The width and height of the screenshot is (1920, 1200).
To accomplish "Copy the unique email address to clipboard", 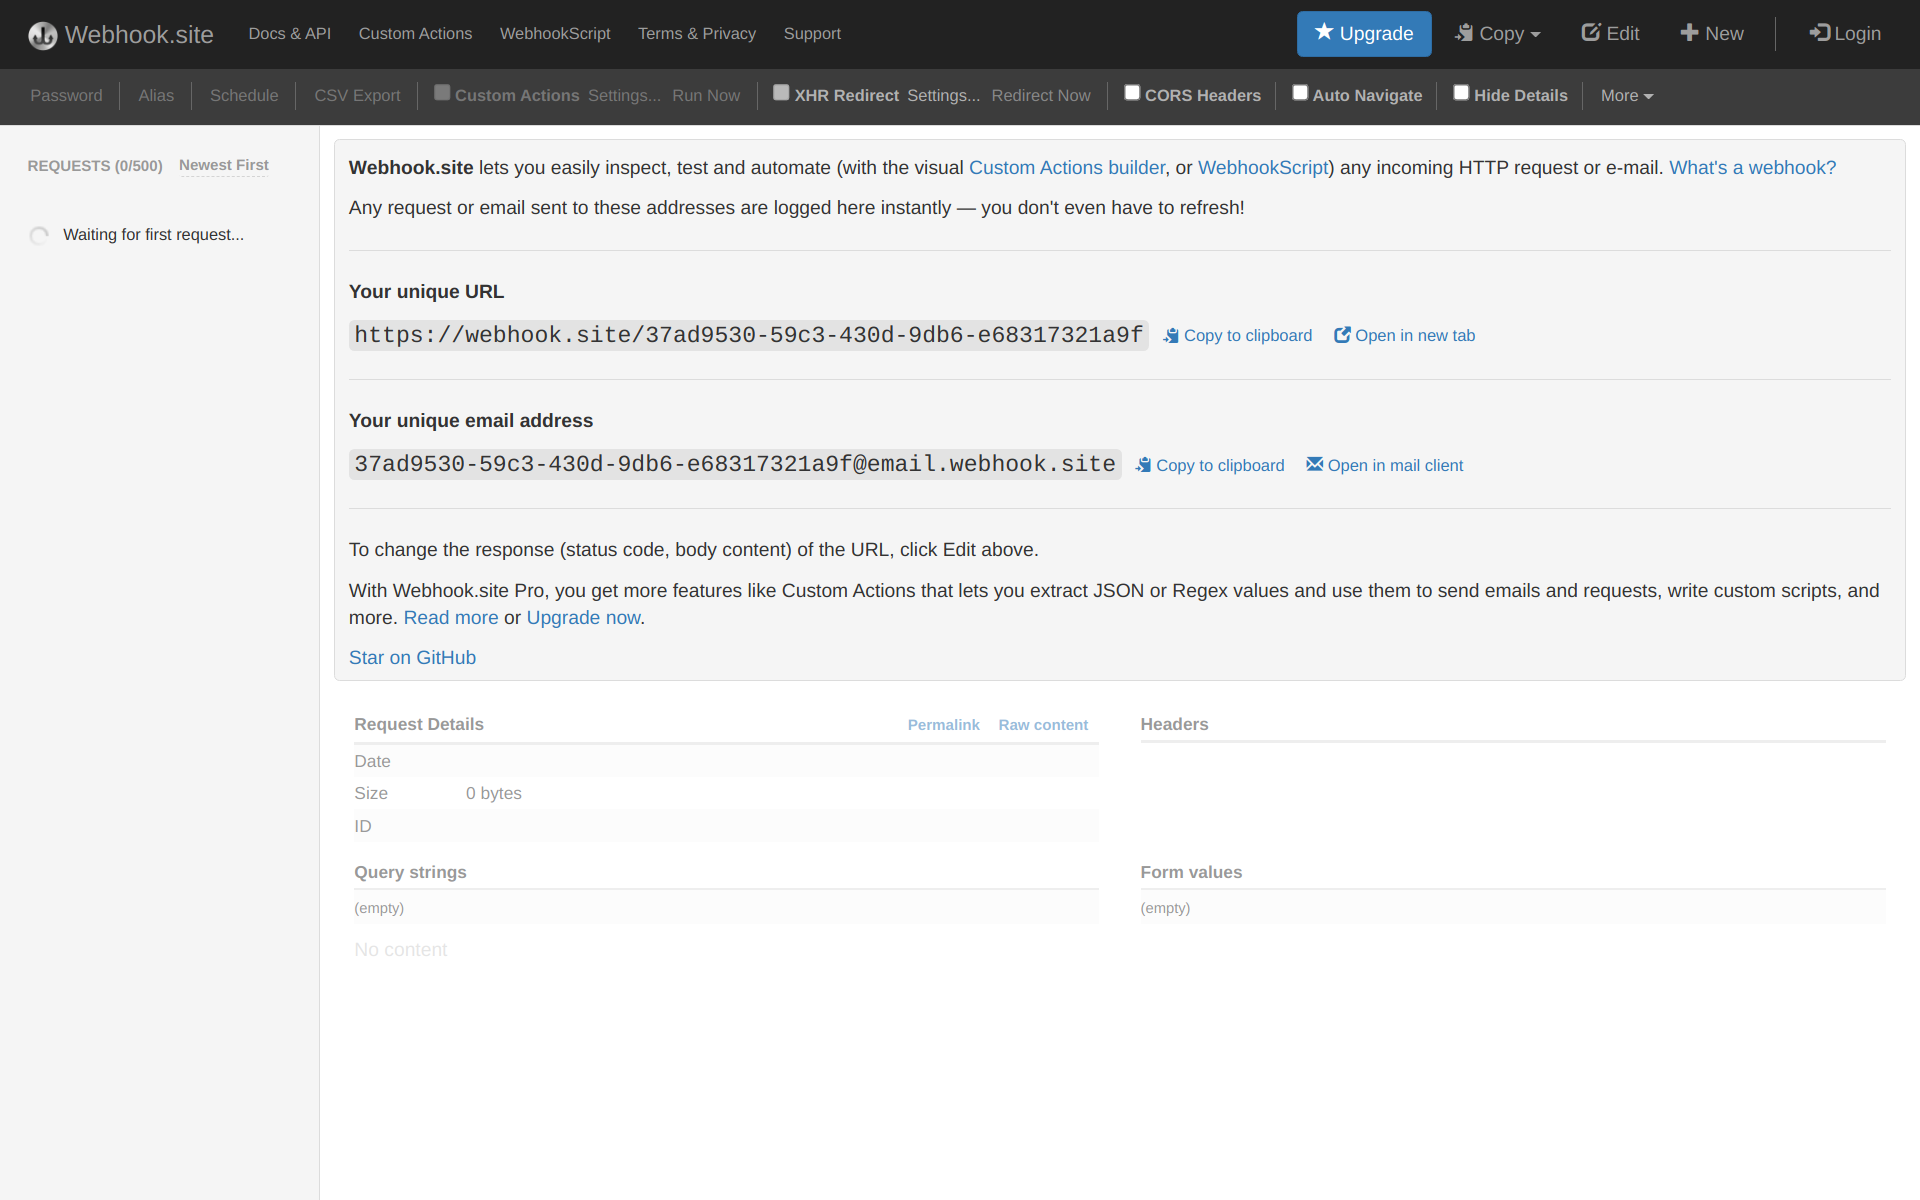I will tap(1210, 466).
